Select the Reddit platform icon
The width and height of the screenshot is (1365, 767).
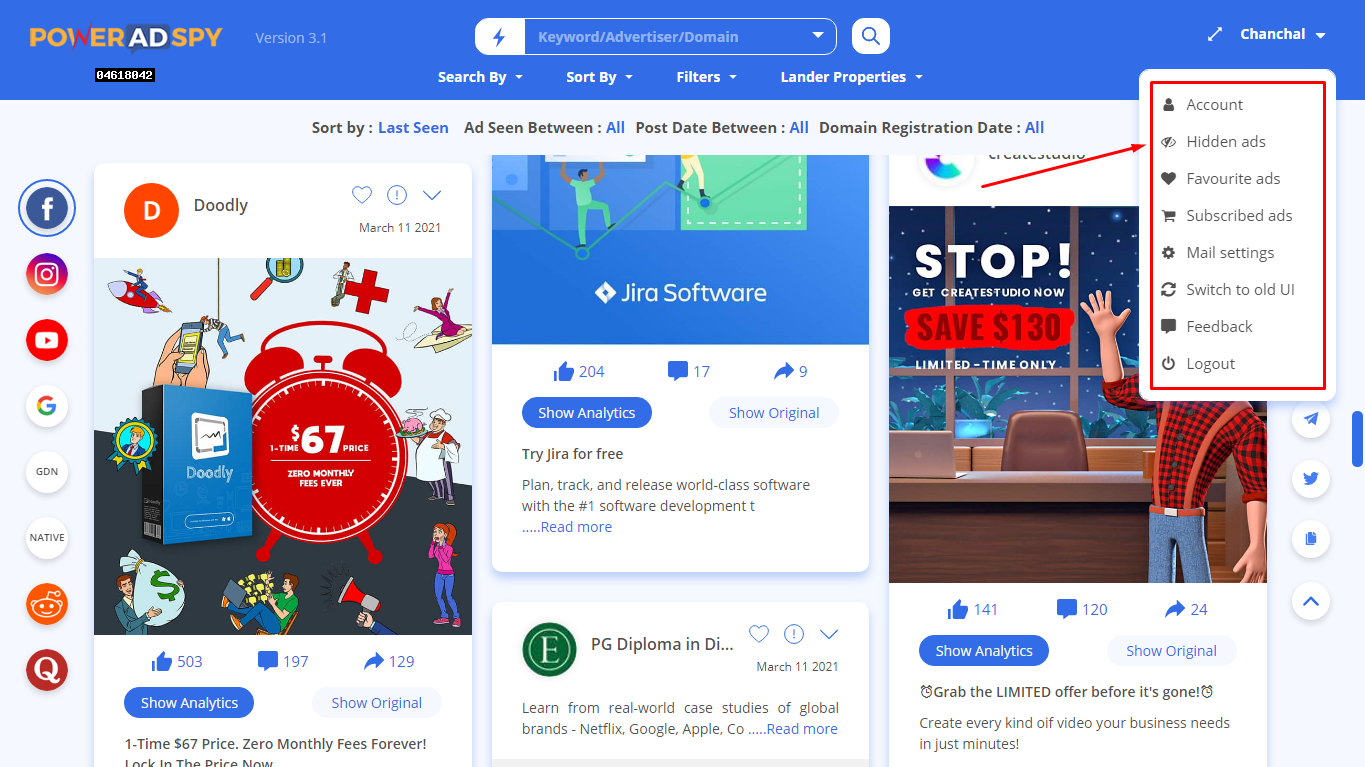click(x=47, y=604)
